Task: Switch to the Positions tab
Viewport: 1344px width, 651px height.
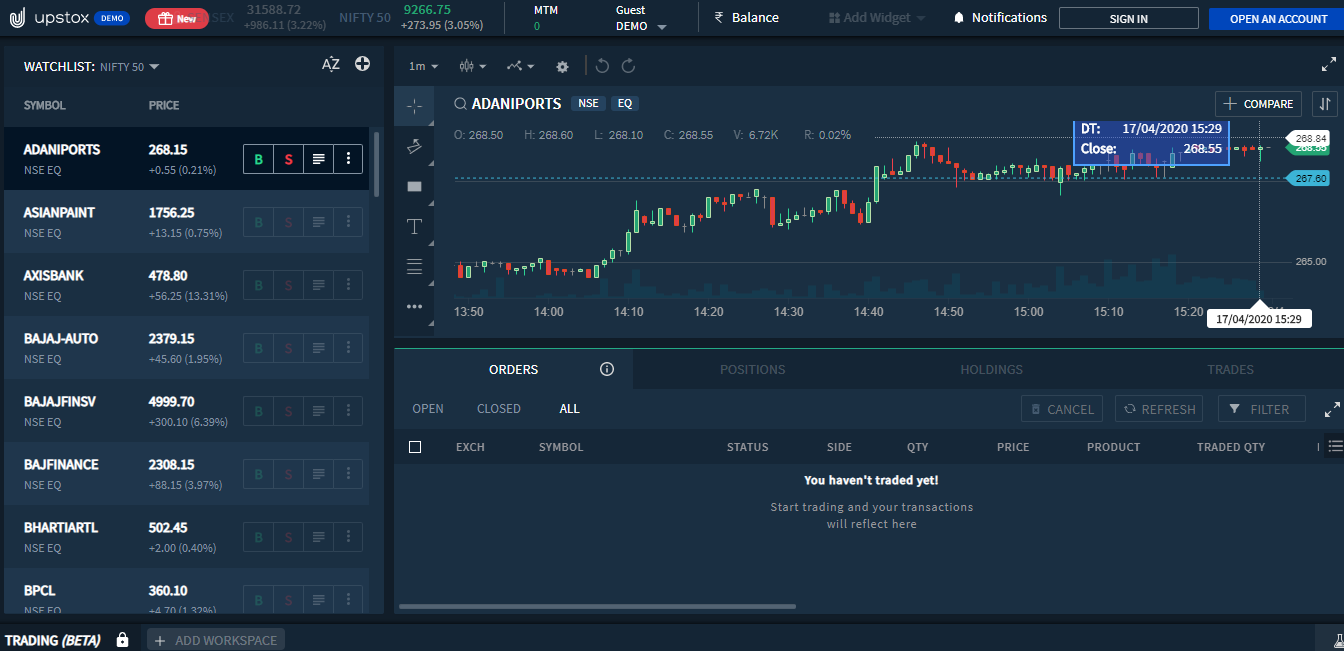Action: pos(752,369)
